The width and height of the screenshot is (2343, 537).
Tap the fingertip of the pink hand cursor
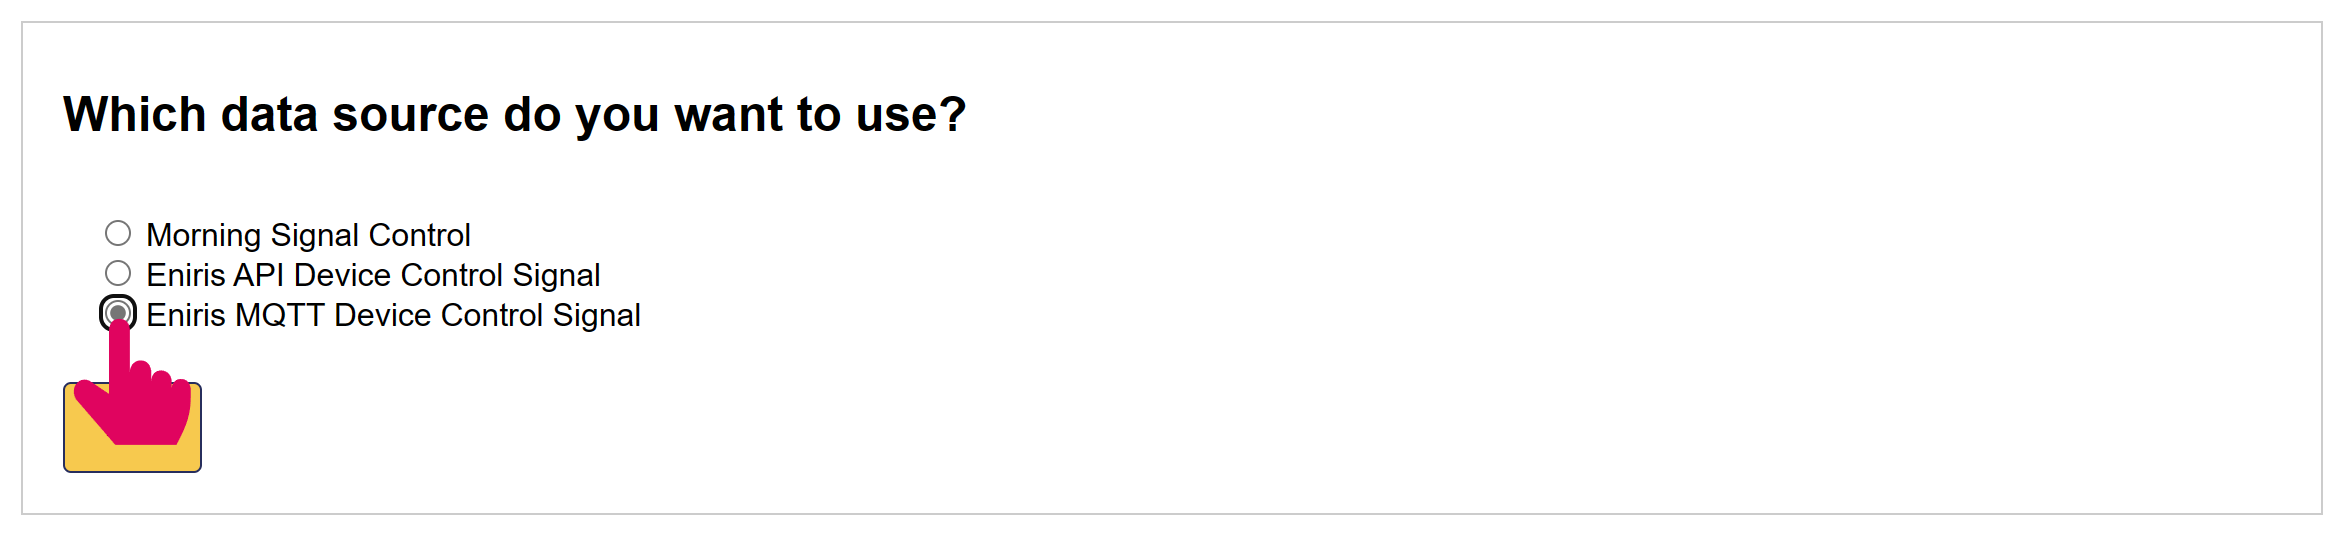[x=119, y=330]
